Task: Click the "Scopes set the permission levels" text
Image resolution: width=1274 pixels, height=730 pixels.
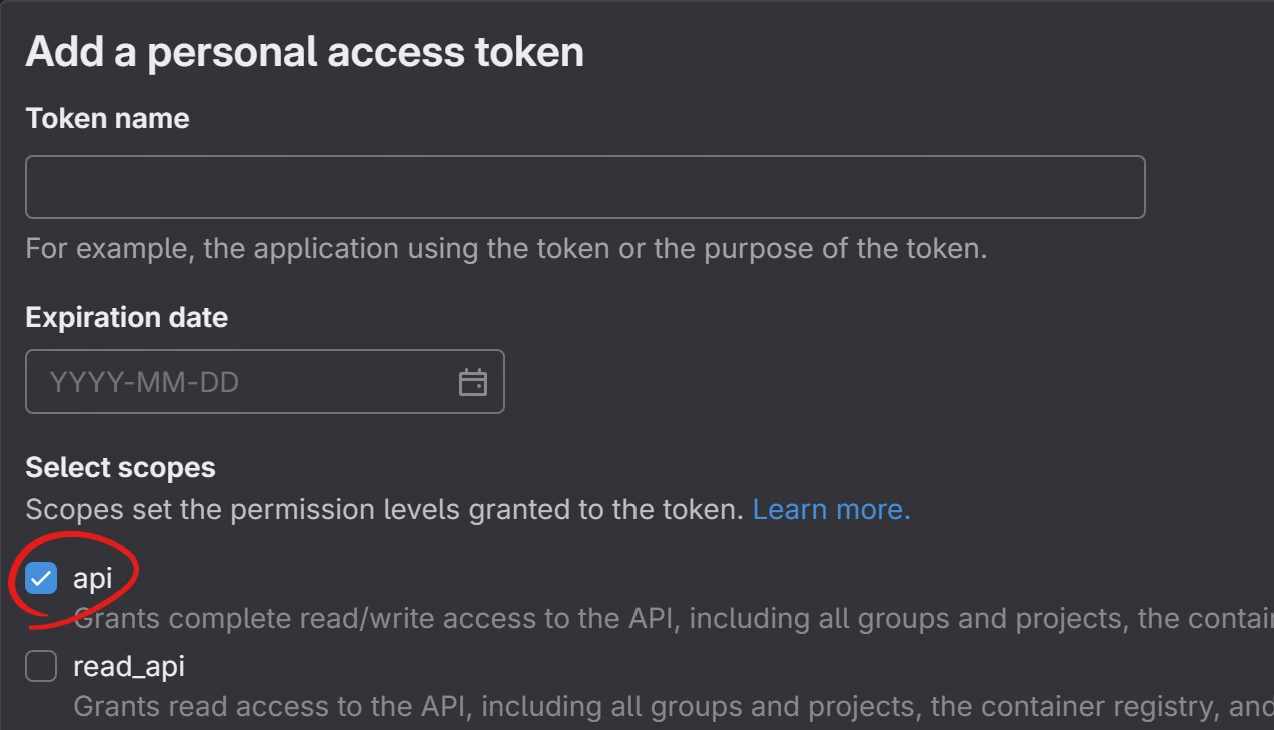Action: click(x=384, y=510)
